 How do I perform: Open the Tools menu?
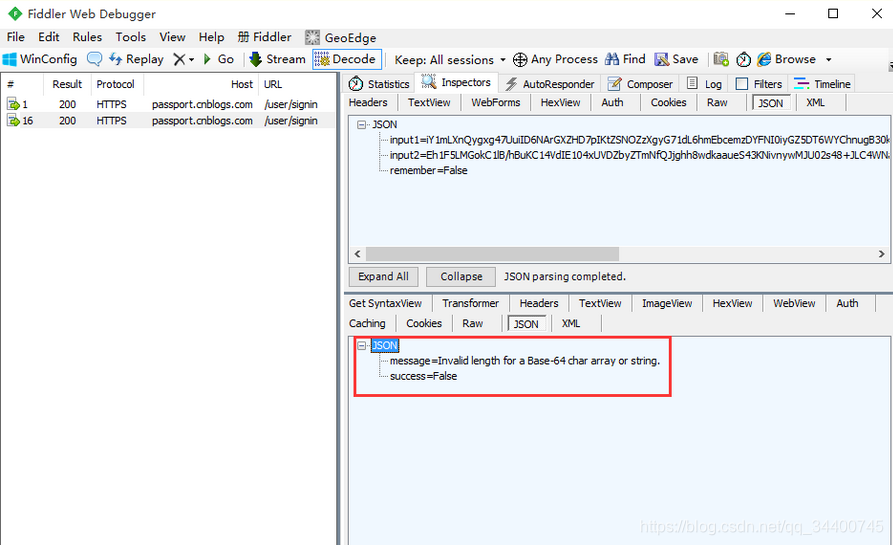coord(130,37)
